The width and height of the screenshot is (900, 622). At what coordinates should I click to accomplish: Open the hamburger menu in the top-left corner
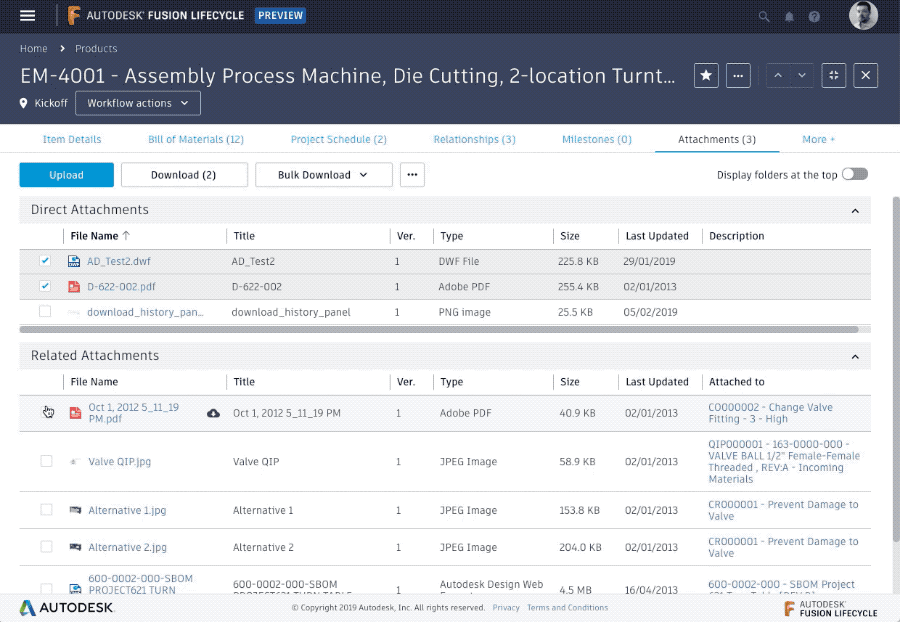coord(28,15)
